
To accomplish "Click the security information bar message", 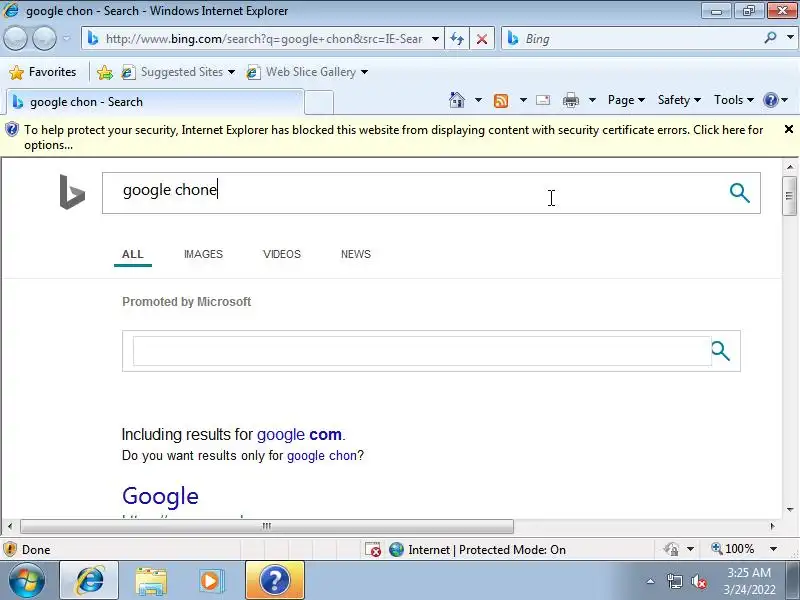I will click(x=393, y=137).
